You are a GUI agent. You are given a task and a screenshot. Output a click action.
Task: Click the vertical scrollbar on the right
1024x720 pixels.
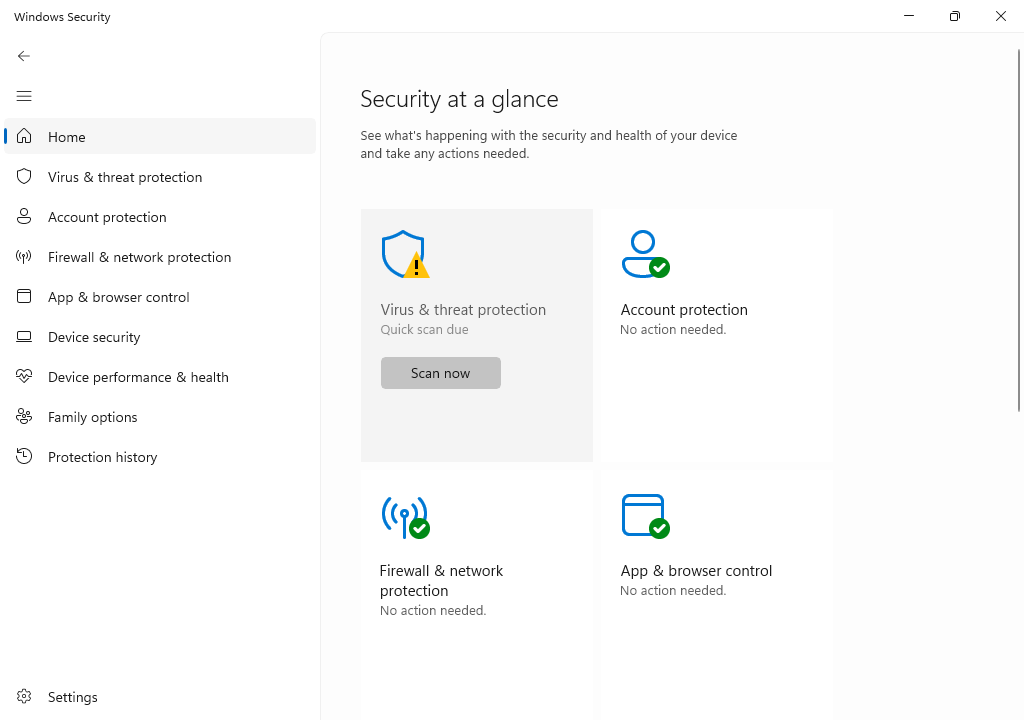[x=1019, y=230]
